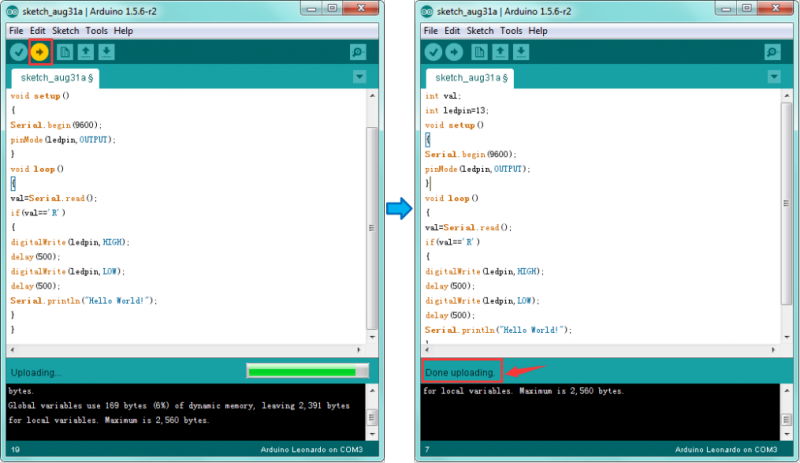Open the File menu in left window
This screenshot has width=800, height=463.
coord(16,31)
